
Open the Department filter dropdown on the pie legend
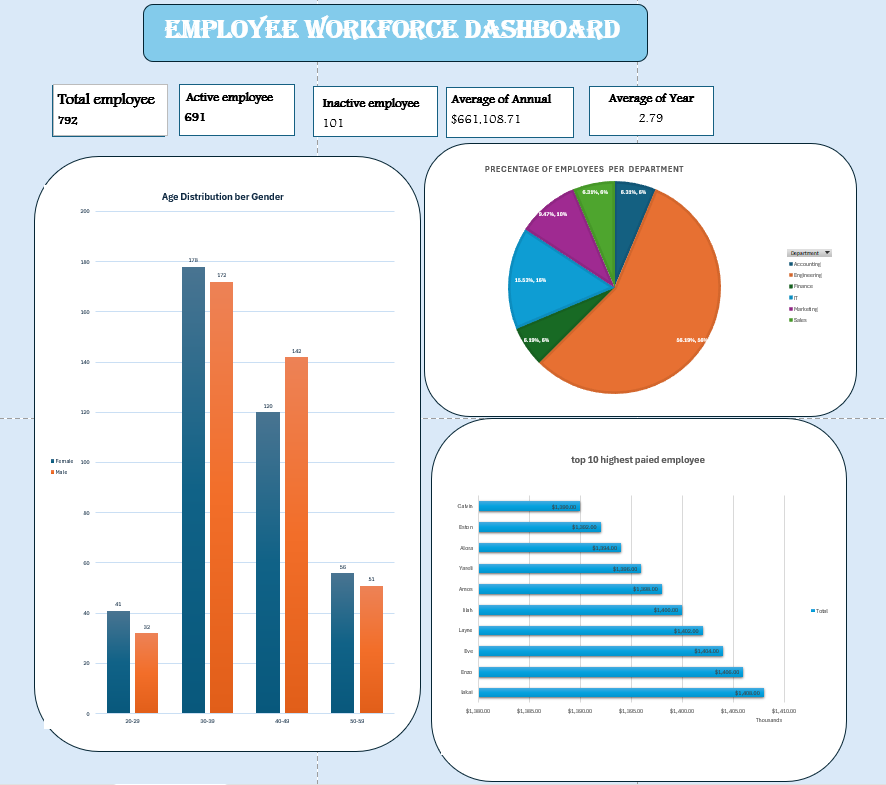pos(826,253)
